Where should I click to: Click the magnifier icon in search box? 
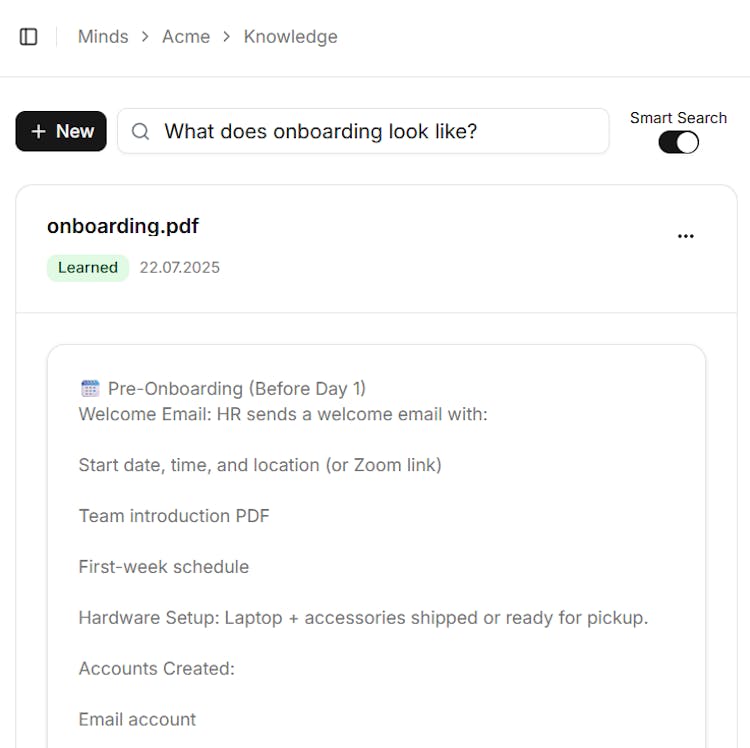click(141, 131)
